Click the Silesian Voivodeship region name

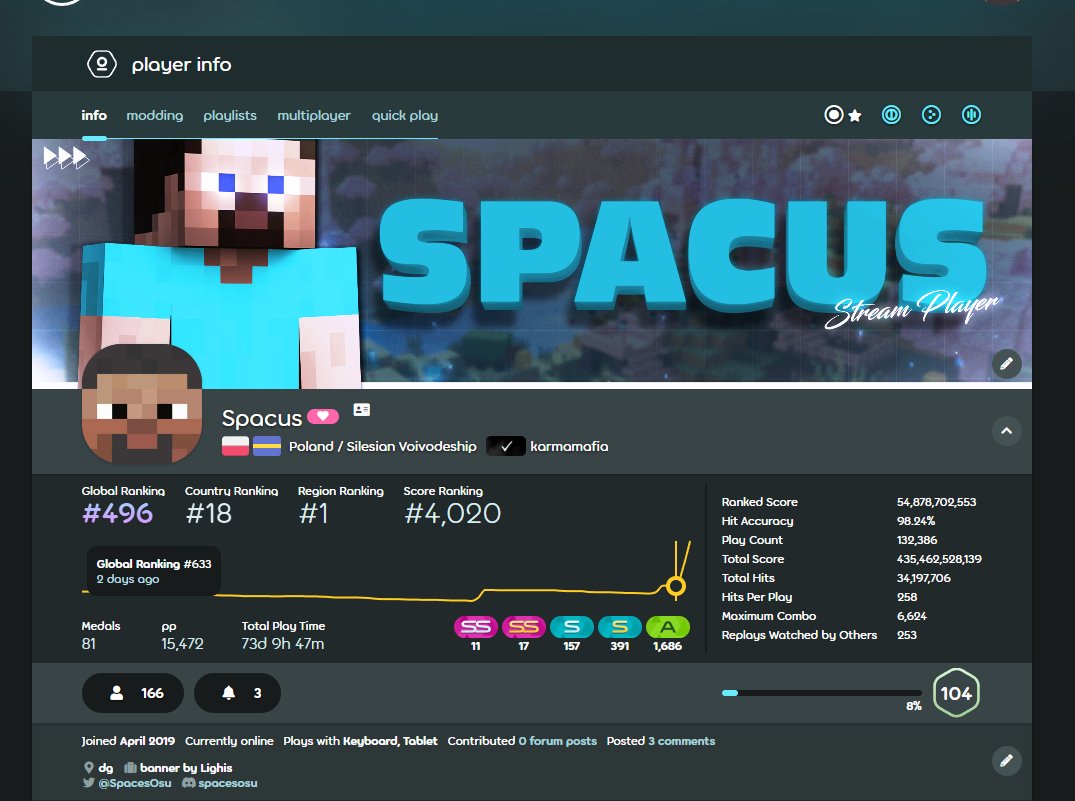(411, 446)
